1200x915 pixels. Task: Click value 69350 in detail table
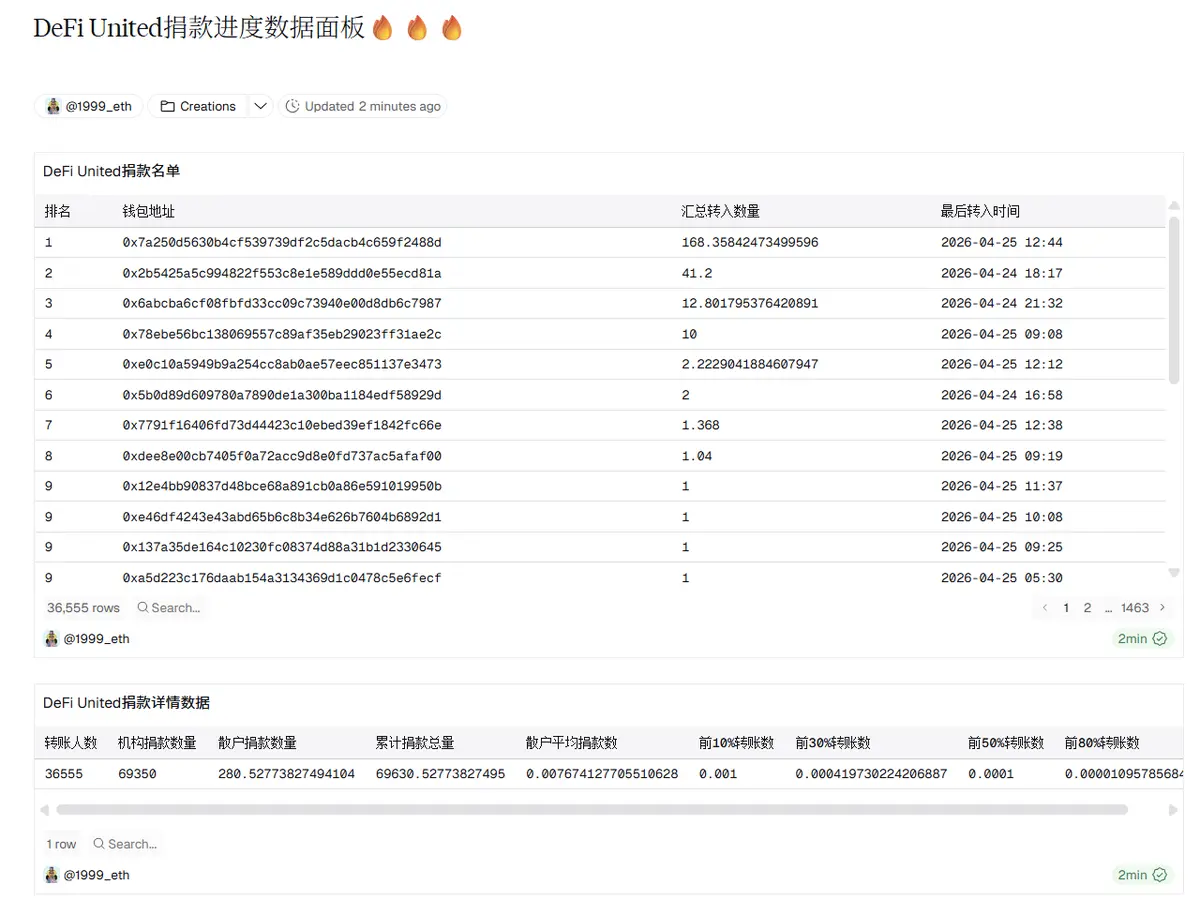pyautogui.click(x=137, y=774)
